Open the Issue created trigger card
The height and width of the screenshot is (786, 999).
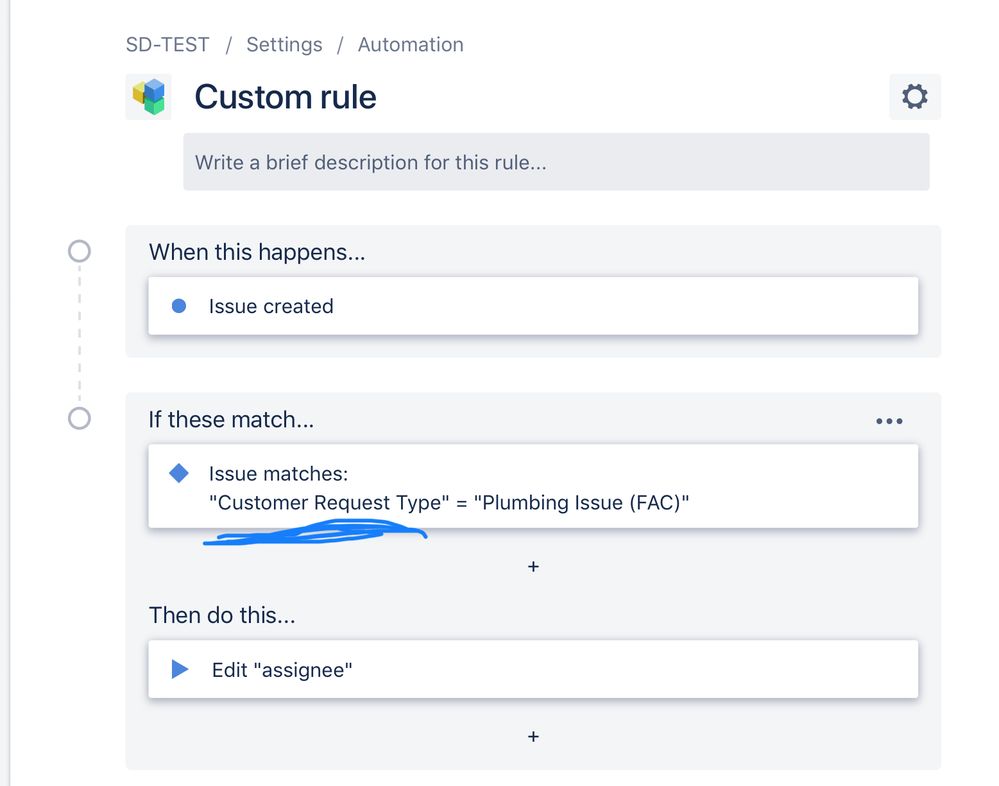tap(533, 306)
